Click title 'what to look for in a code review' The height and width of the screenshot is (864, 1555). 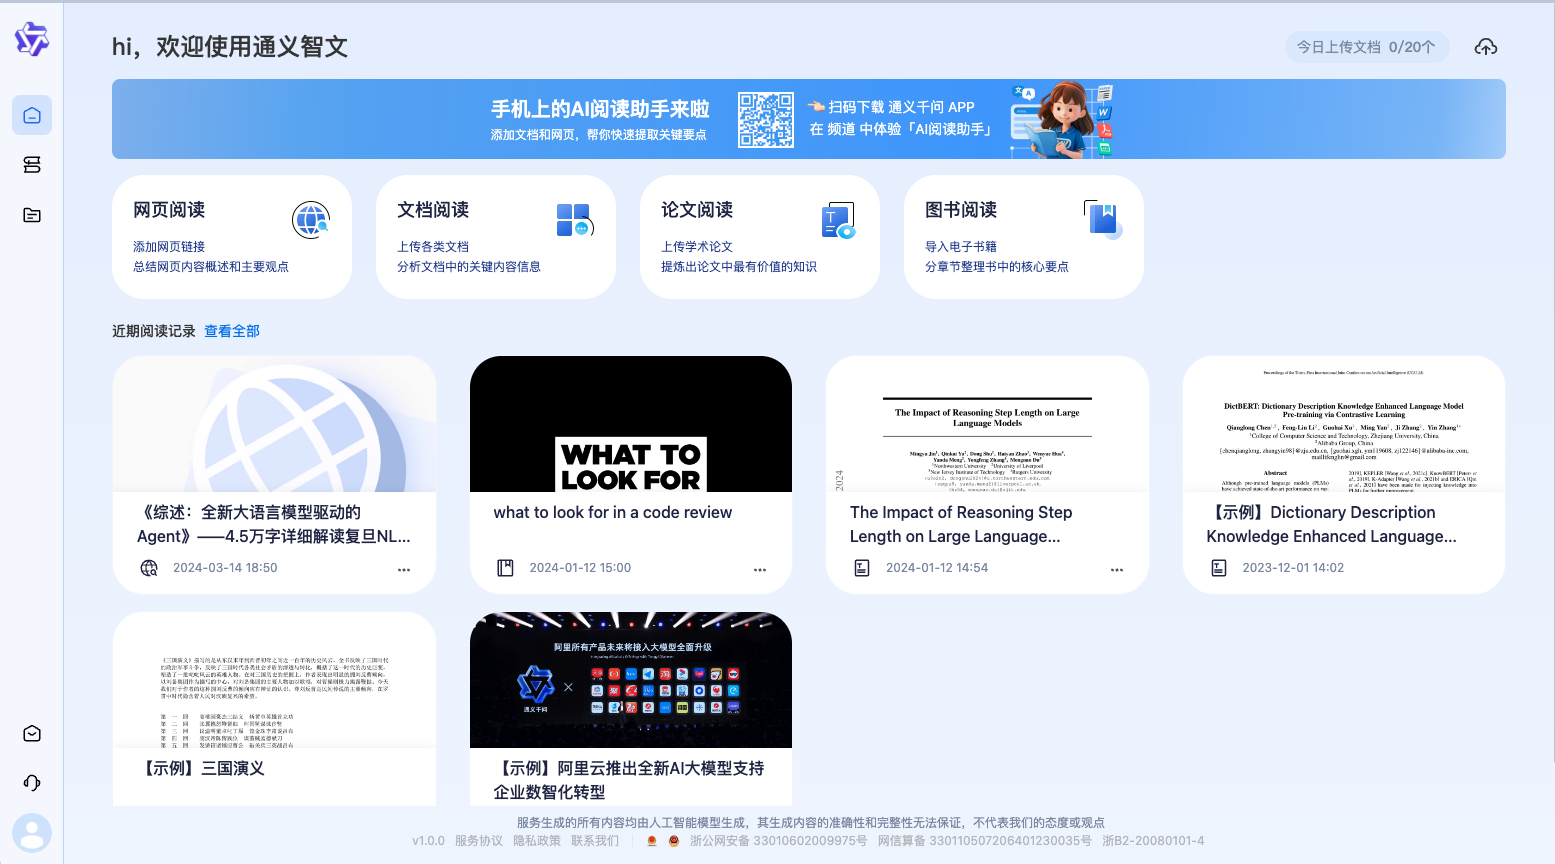[x=613, y=512]
